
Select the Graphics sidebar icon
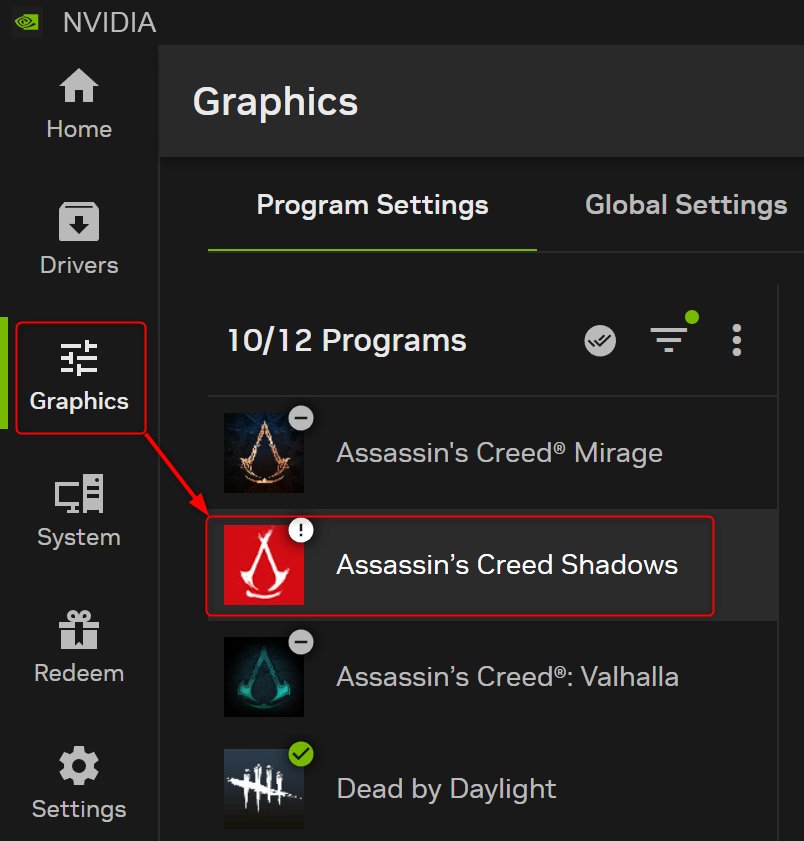tap(79, 376)
